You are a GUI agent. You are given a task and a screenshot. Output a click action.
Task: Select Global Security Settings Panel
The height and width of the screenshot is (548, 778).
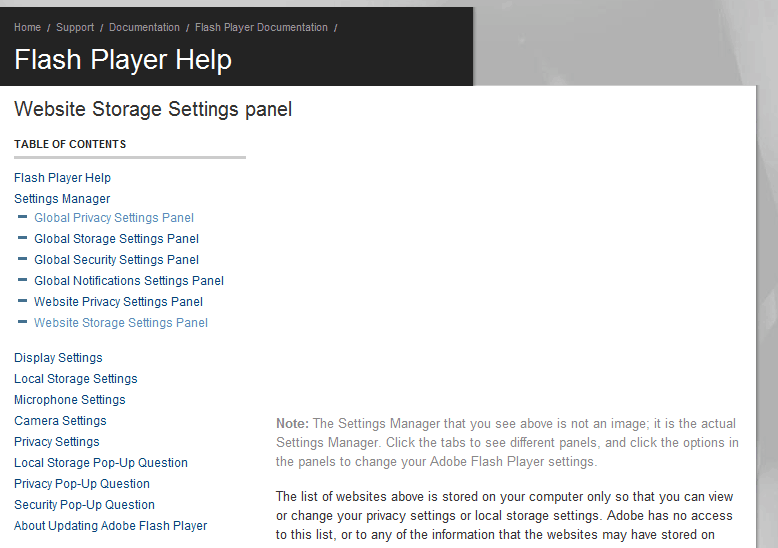pos(117,260)
